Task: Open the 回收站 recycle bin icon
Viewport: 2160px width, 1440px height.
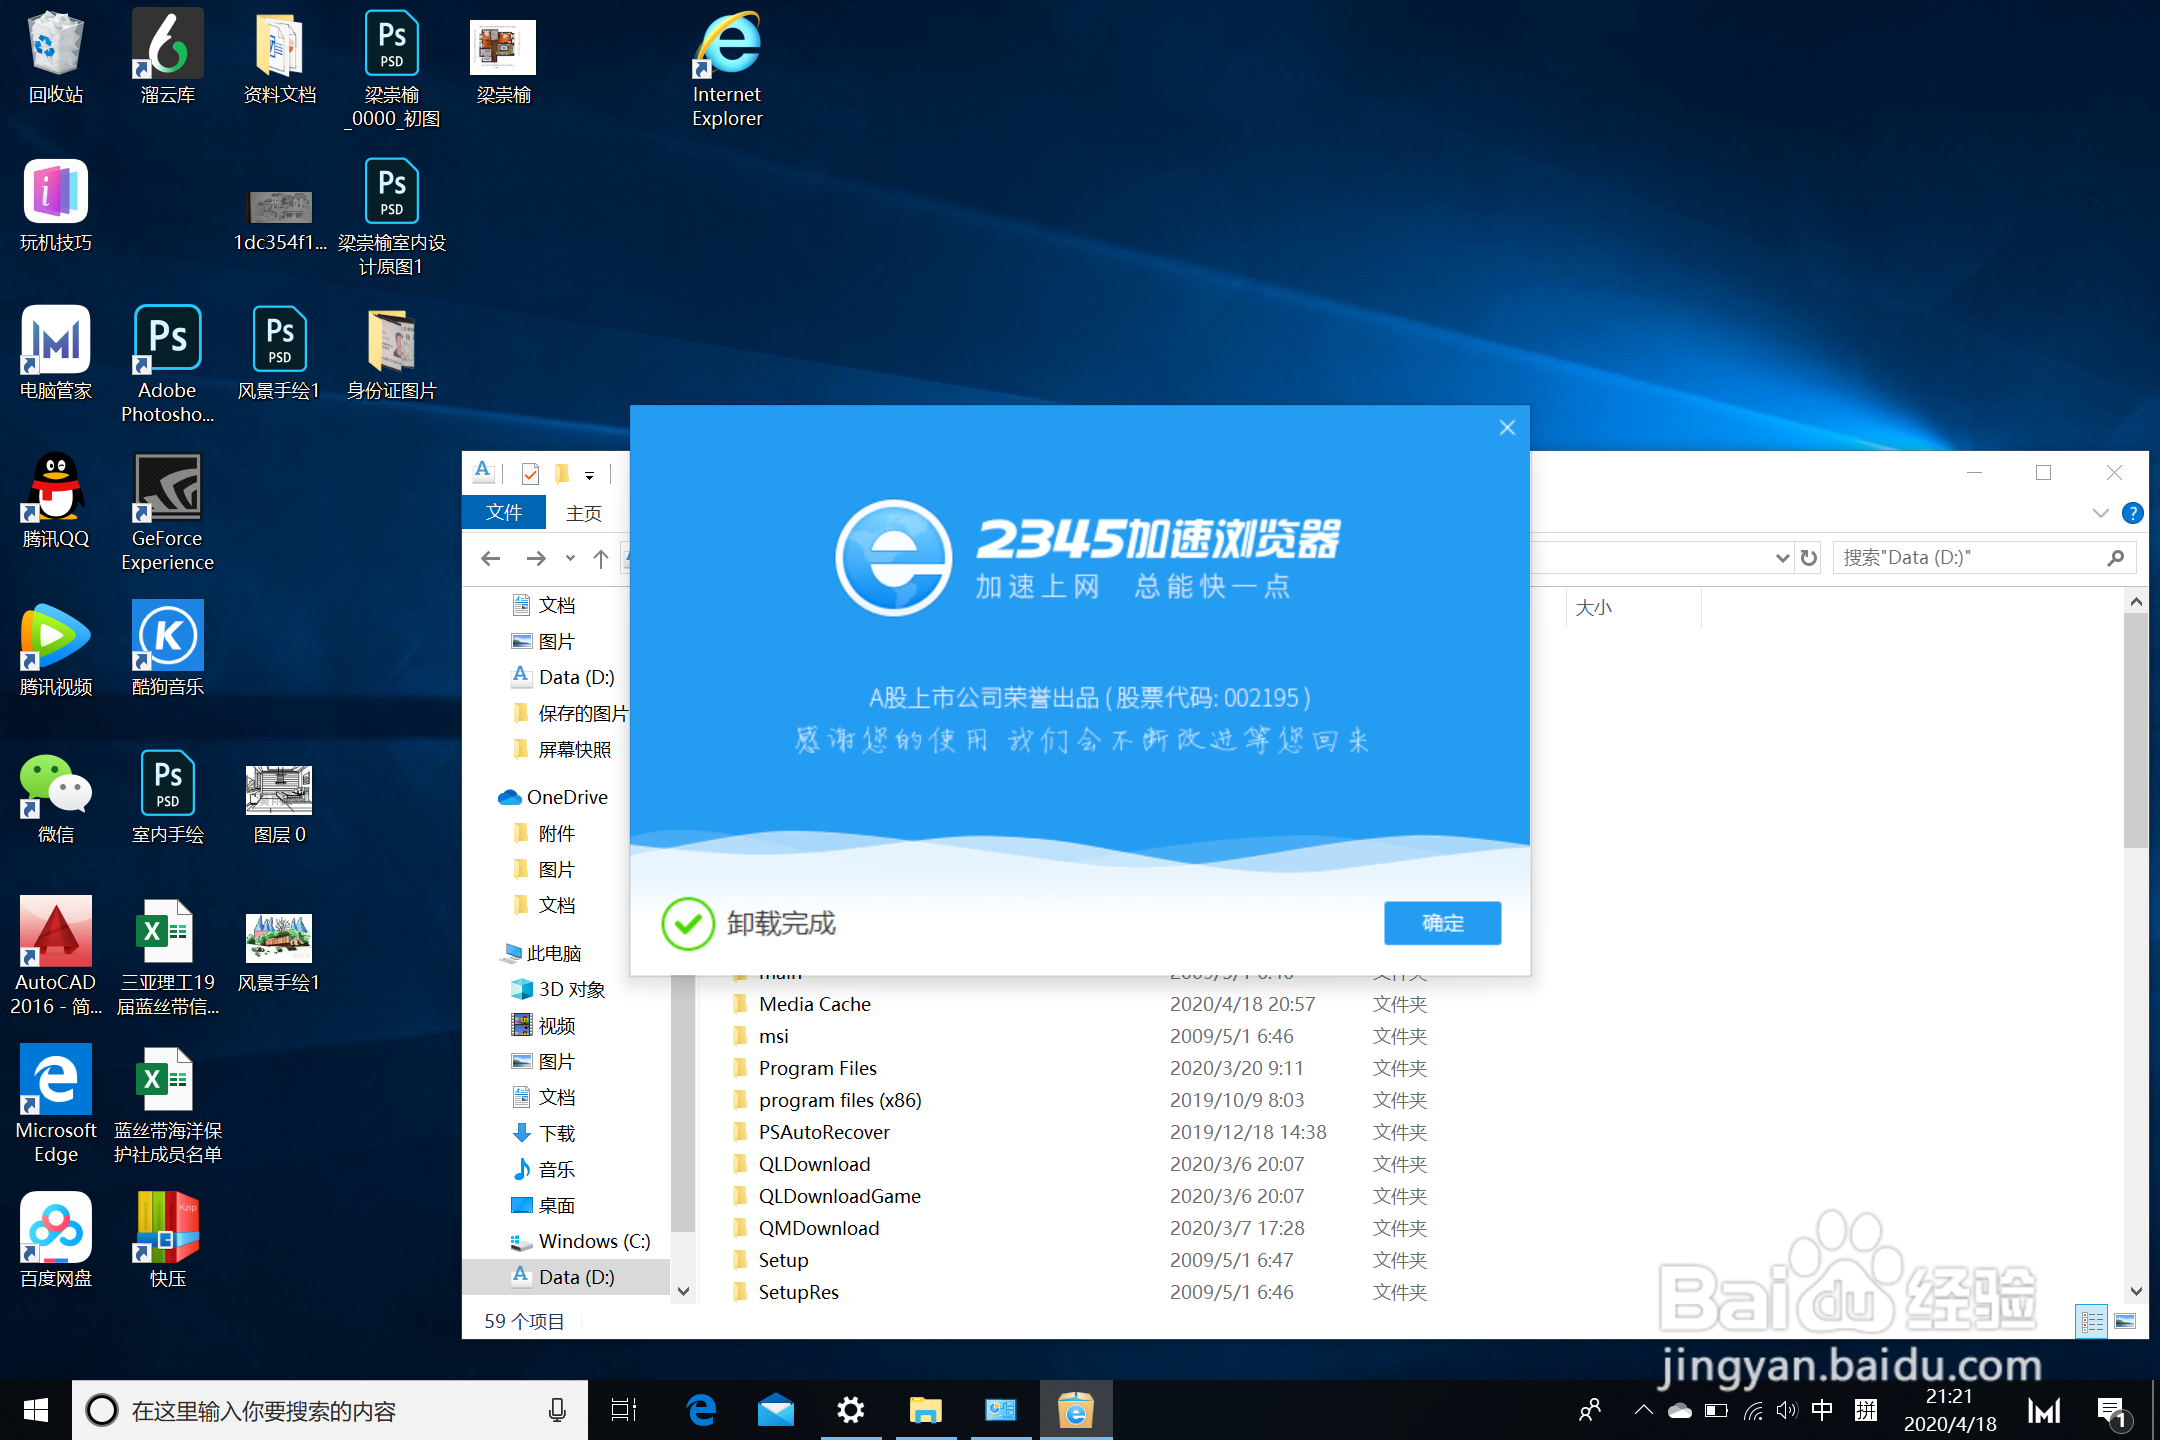Action: (56, 58)
